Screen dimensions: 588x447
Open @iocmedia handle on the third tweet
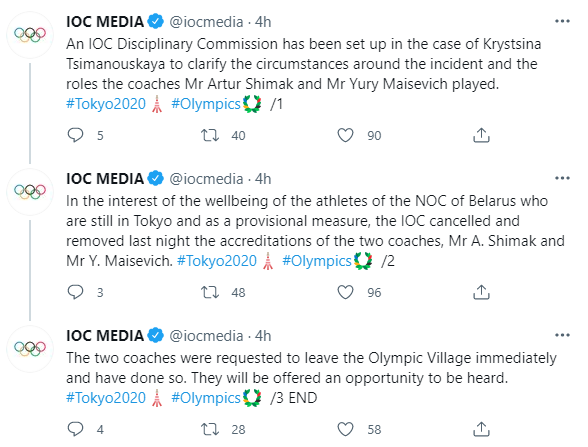pyautogui.click(x=206, y=336)
